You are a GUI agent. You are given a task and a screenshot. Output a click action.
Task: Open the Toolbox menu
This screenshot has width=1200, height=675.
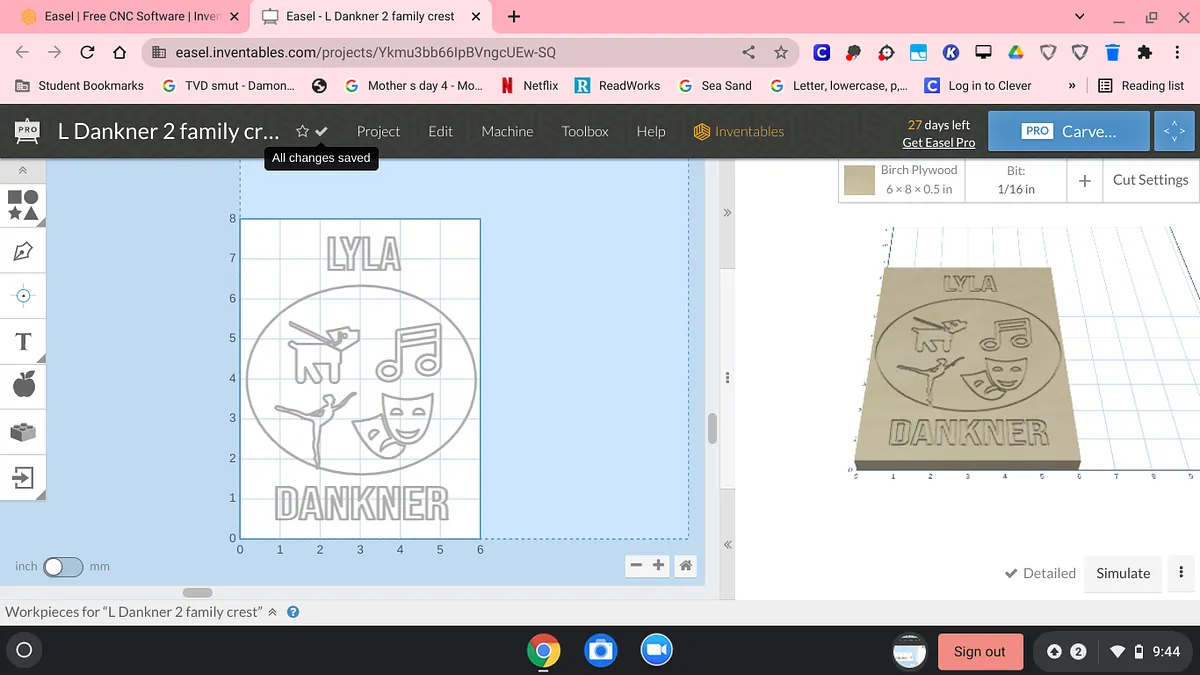[x=585, y=132]
